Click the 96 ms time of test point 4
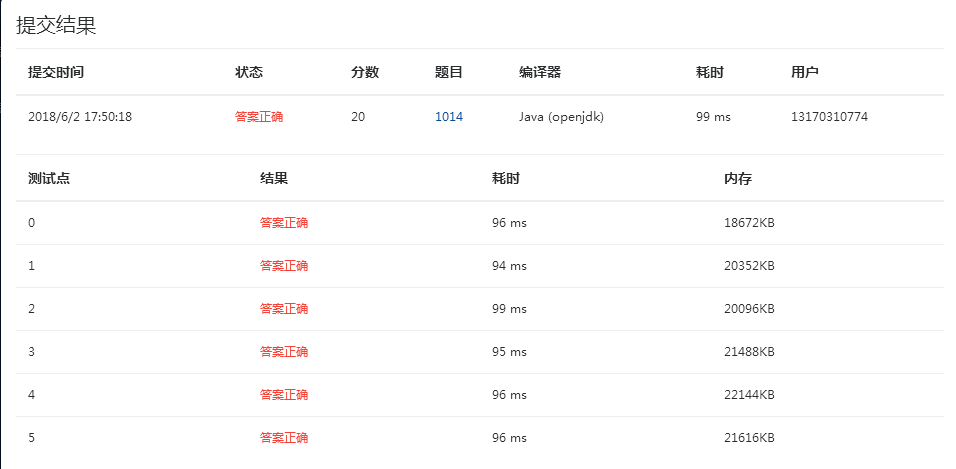This screenshot has height=469, width=956. (509, 395)
